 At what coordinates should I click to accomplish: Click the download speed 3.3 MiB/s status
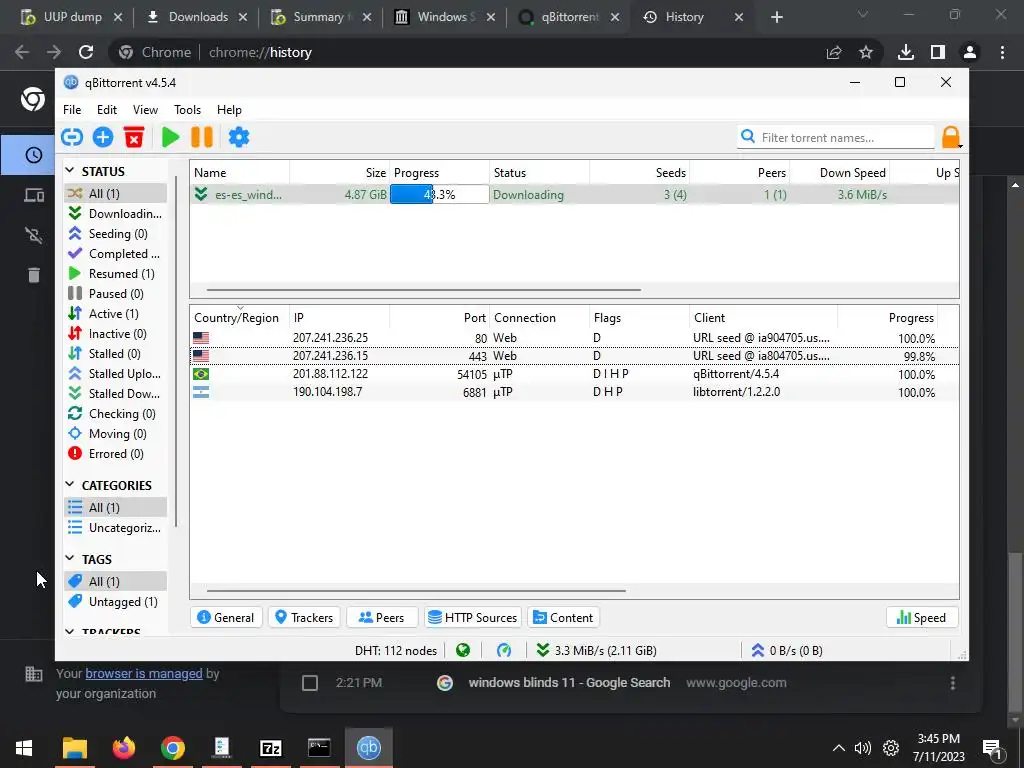(x=596, y=650)
